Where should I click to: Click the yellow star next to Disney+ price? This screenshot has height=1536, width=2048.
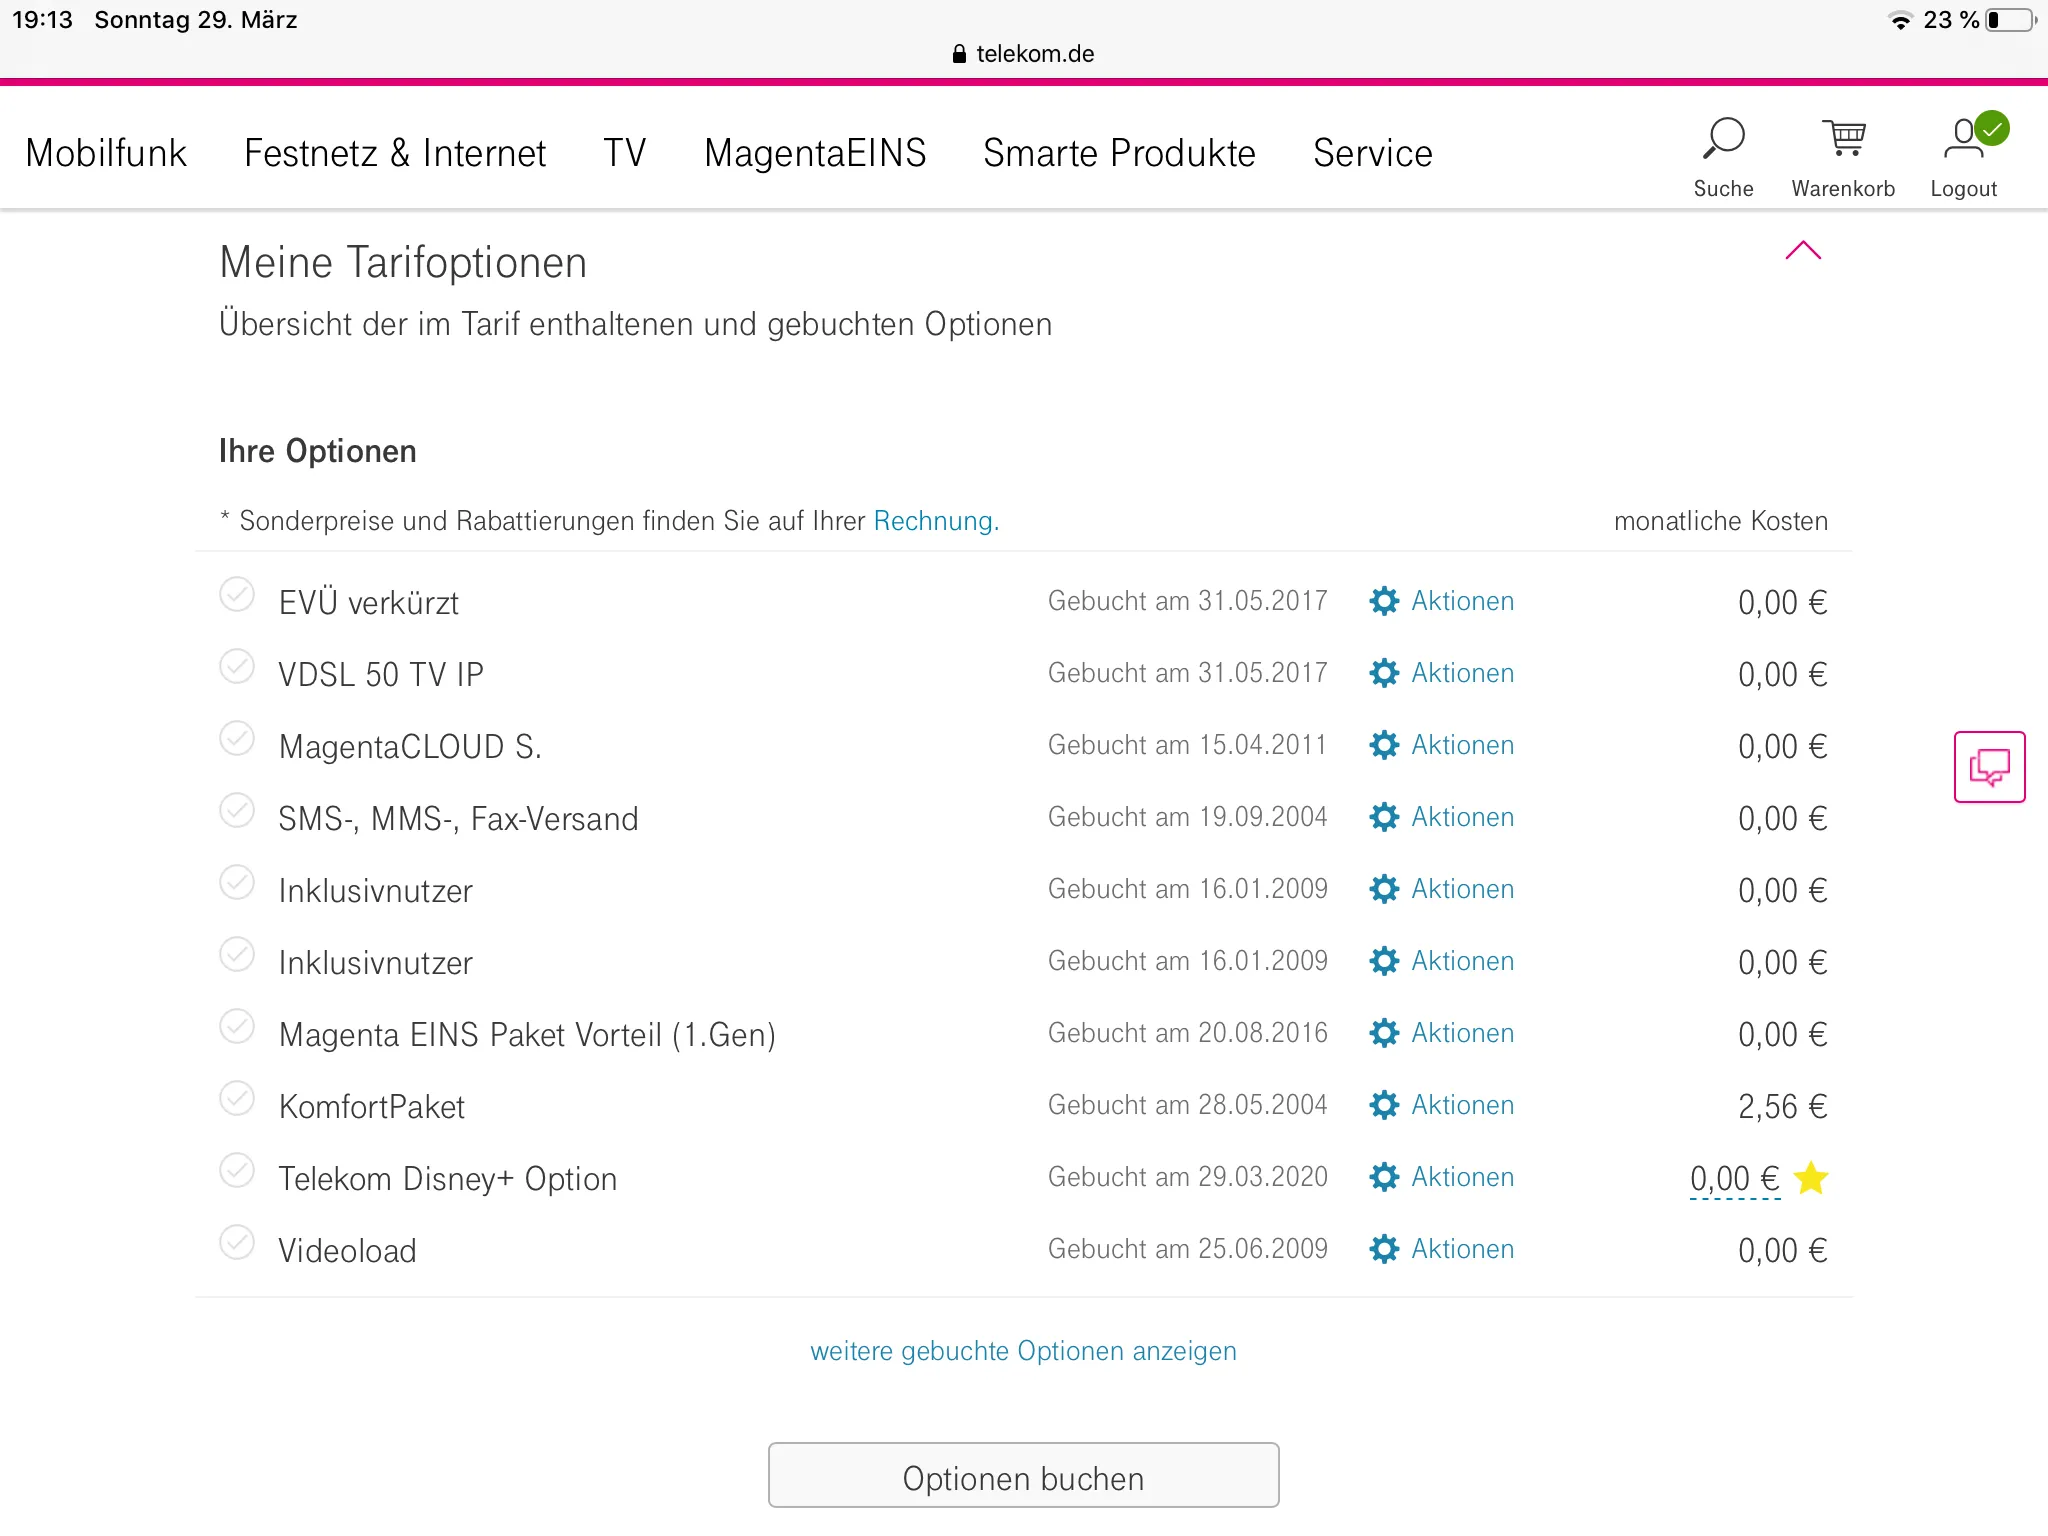point(1811,1178)
